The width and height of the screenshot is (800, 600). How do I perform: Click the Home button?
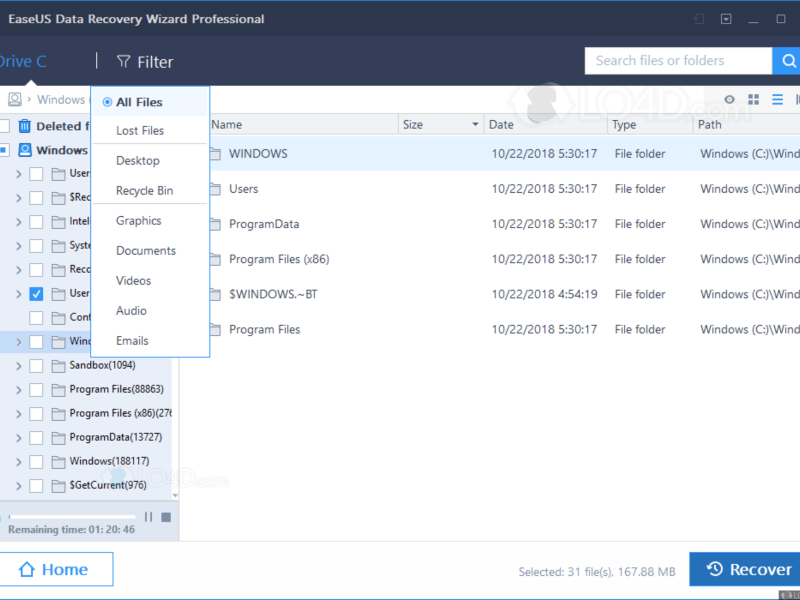coord(56,569)
